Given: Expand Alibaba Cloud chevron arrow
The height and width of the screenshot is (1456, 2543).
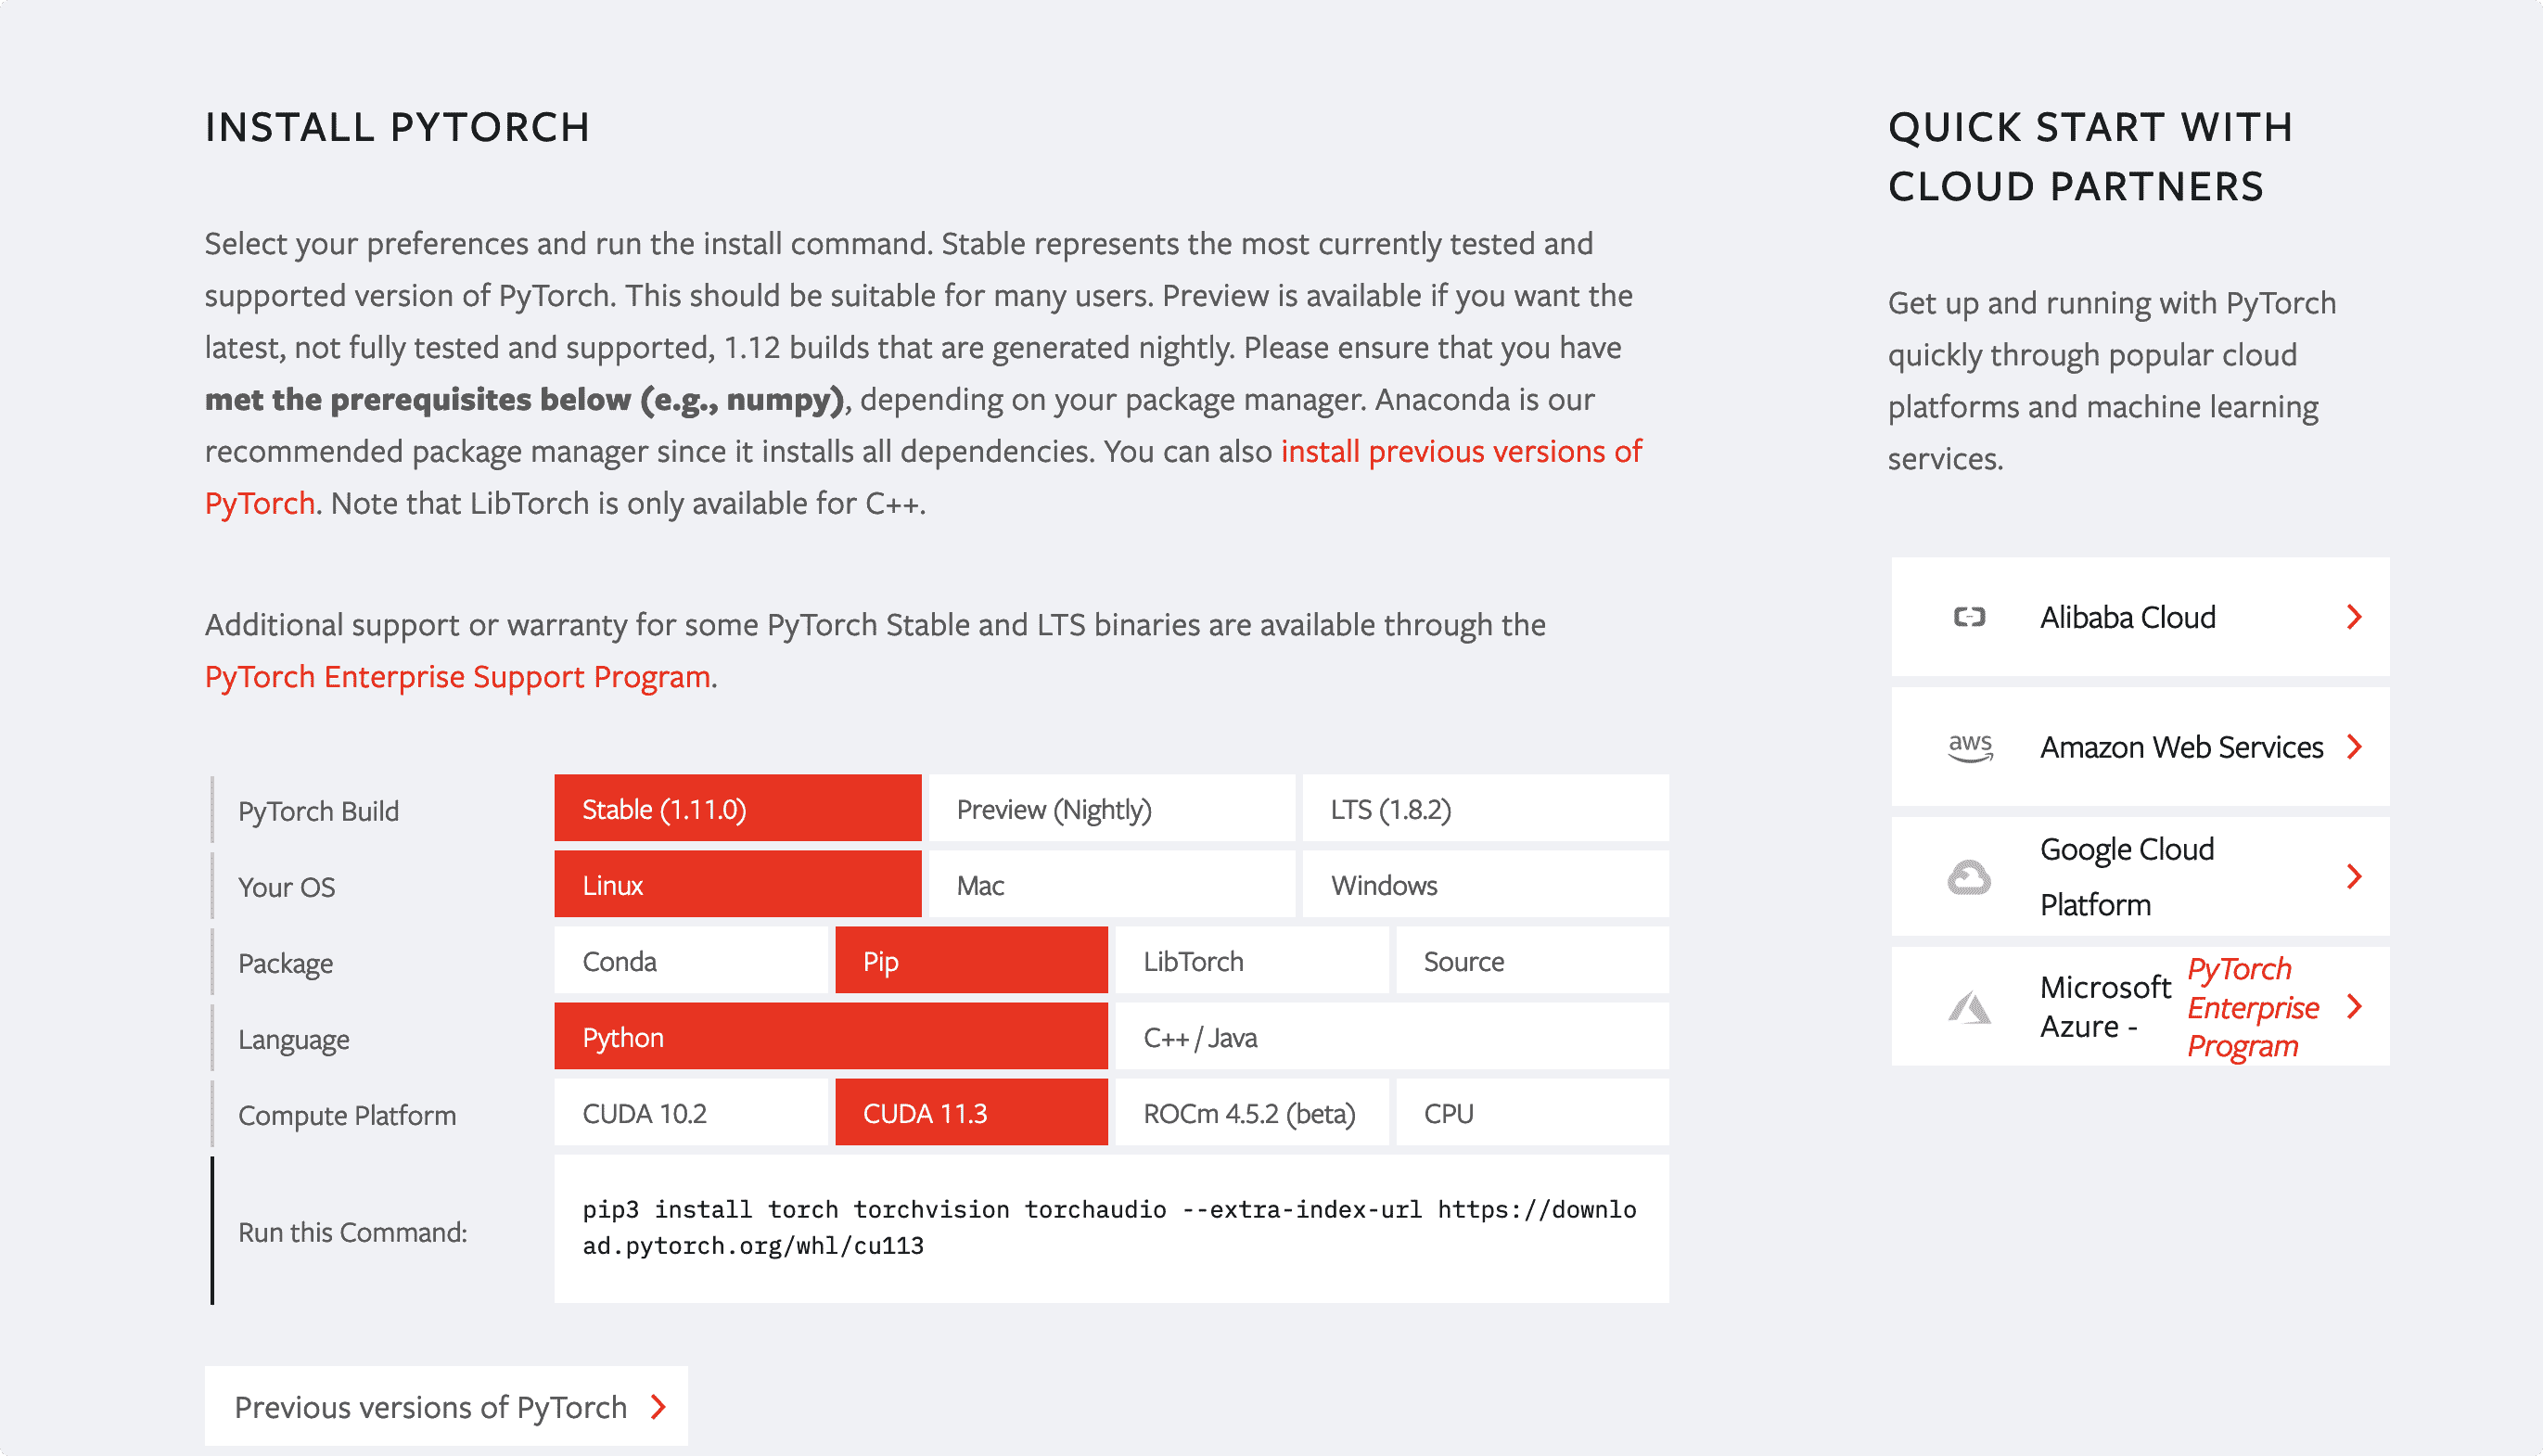Looking at the screenshot, I should [x=2354, y=617].
